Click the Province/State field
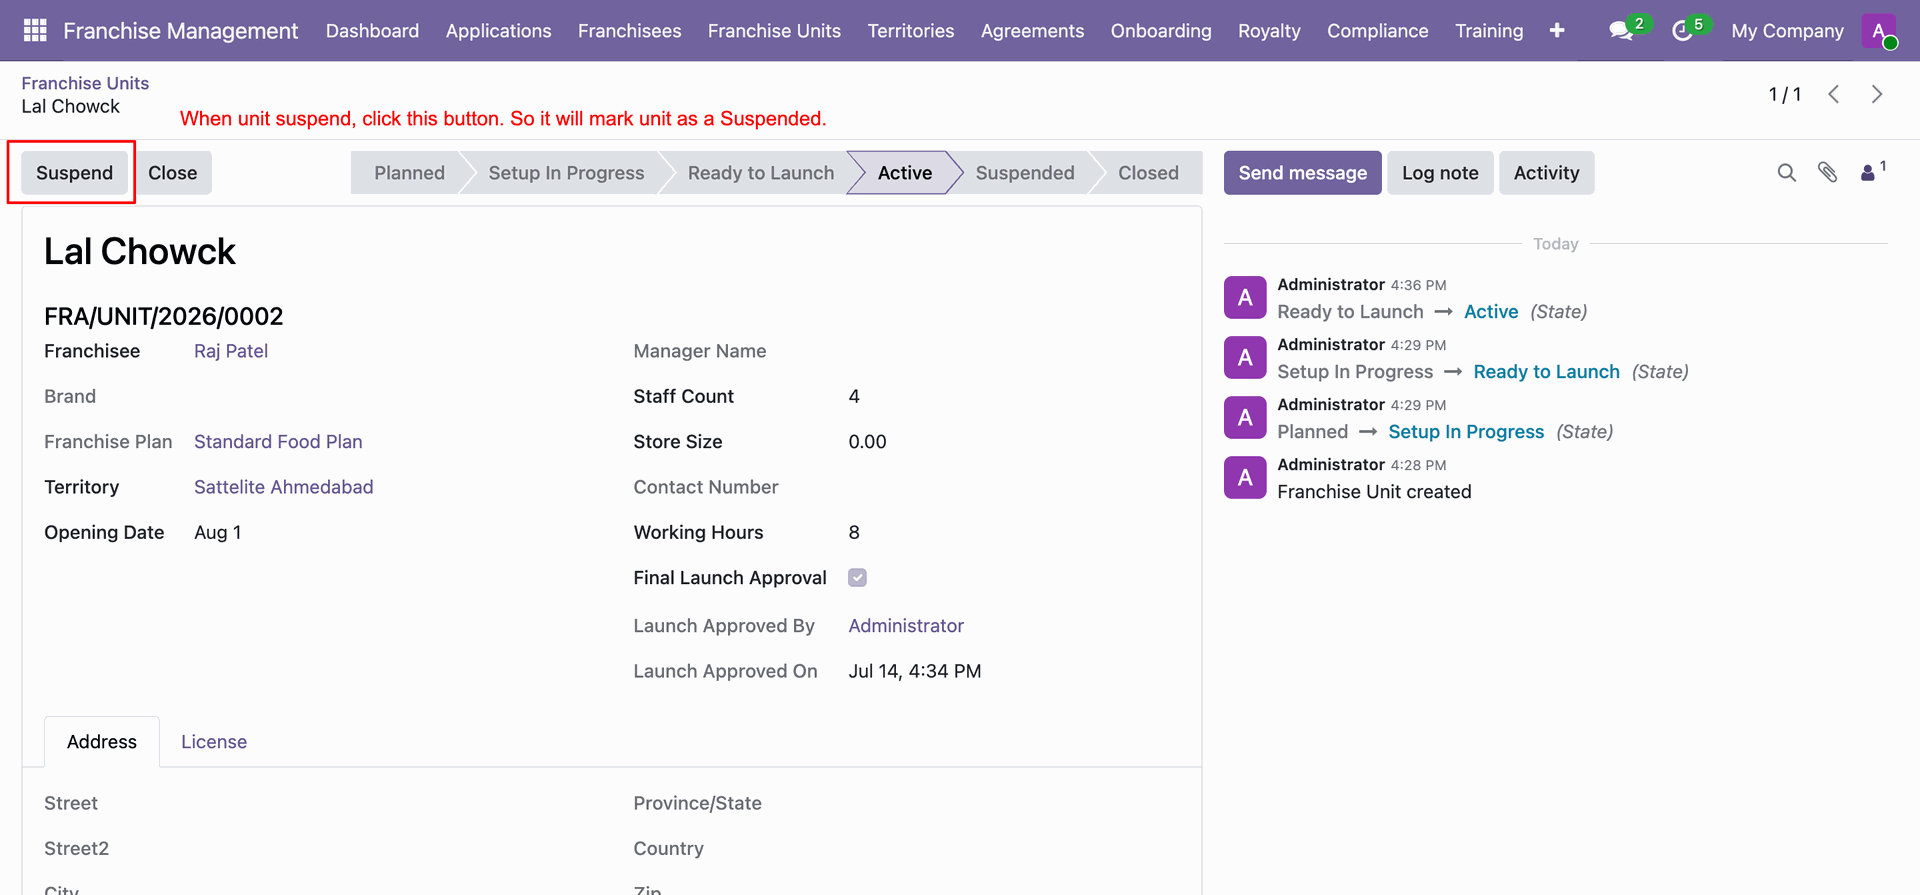The height and width of the screenshot is (895, 1920). pos(1015,804)
